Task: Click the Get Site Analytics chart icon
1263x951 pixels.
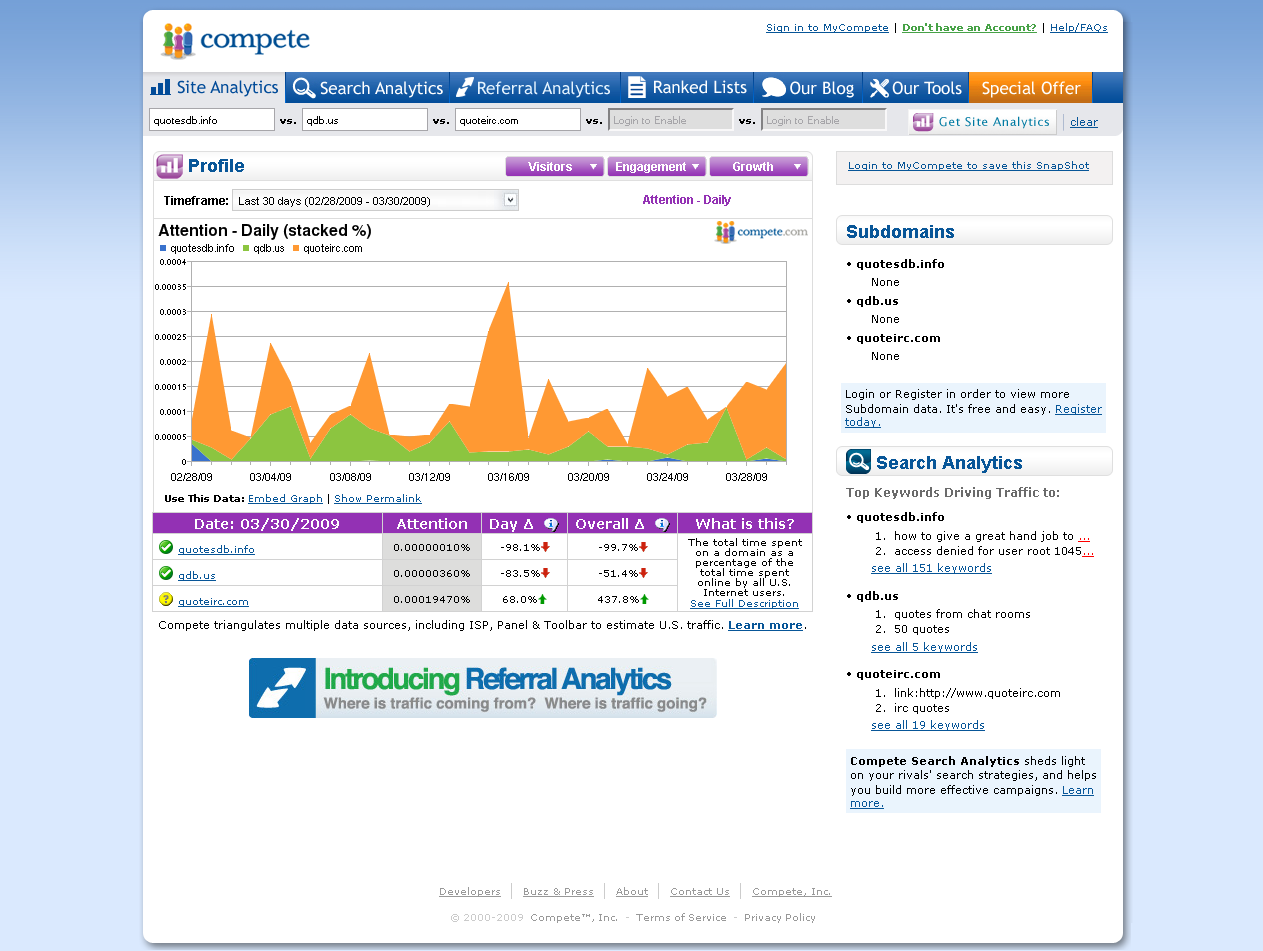Action: pyautogui.click(x=923, y=122)
